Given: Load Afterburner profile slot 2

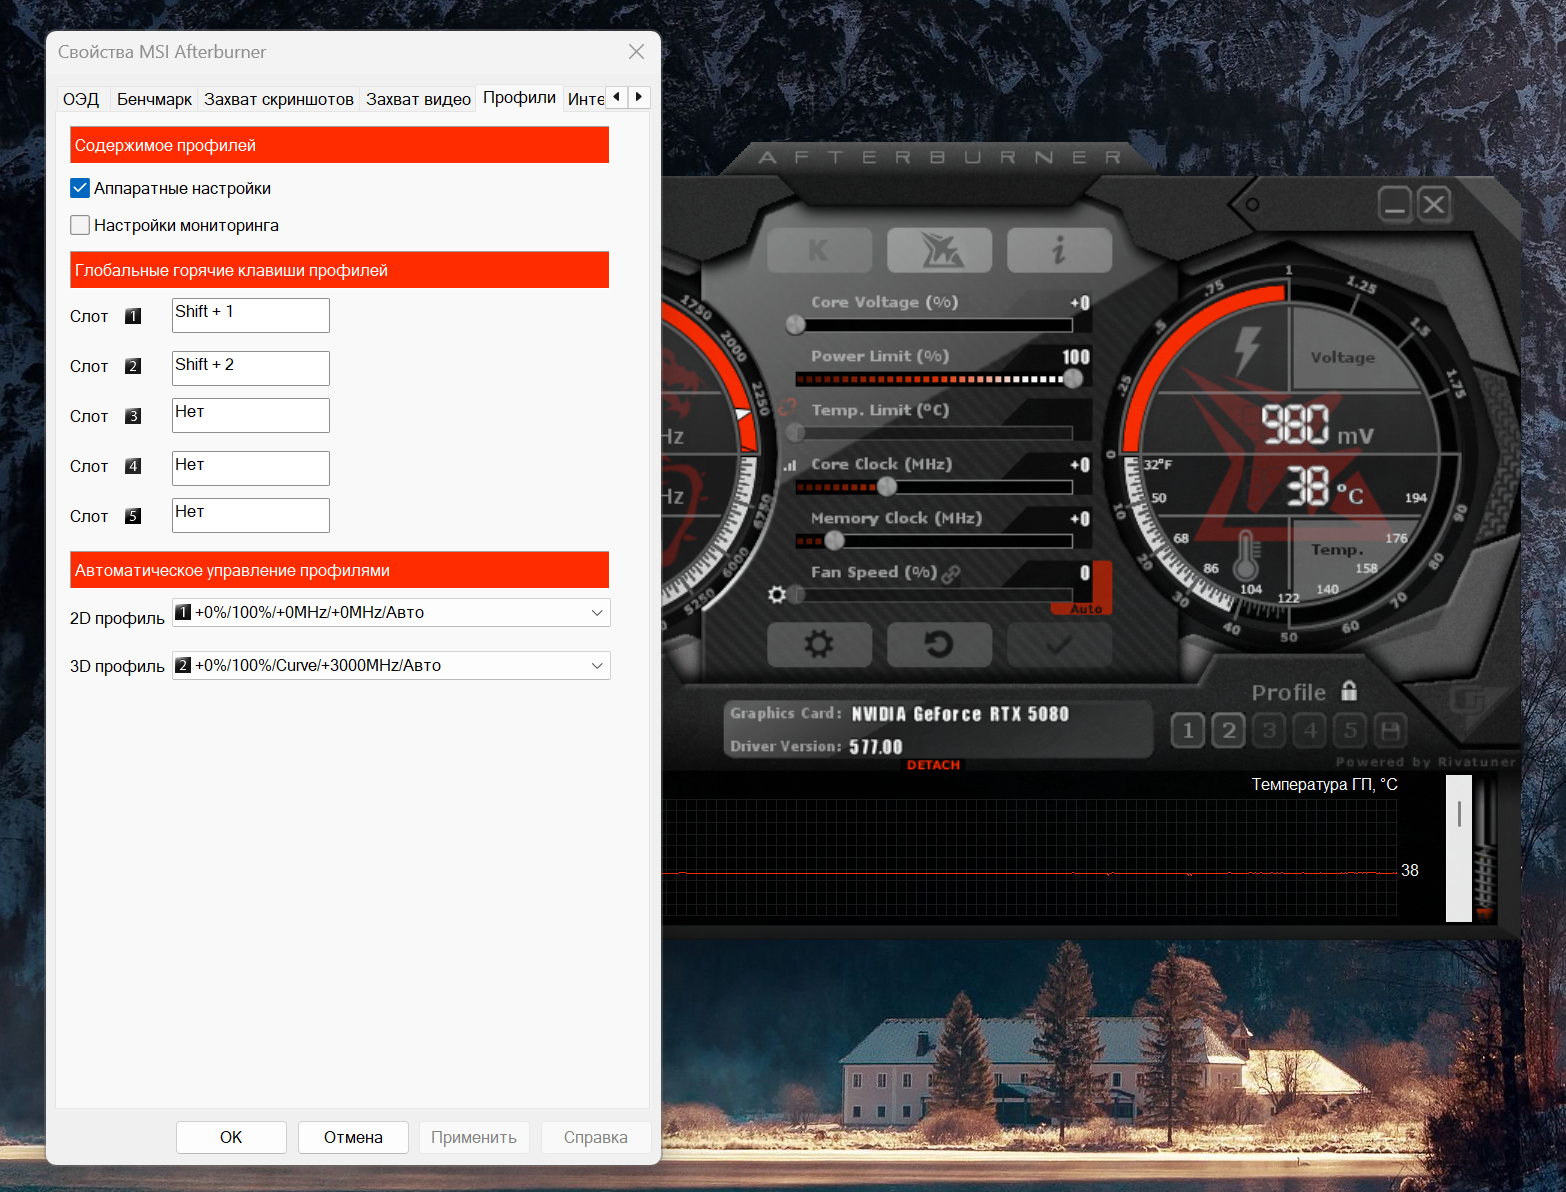Looking at the screenshot, I should (x=1229, y=731).
